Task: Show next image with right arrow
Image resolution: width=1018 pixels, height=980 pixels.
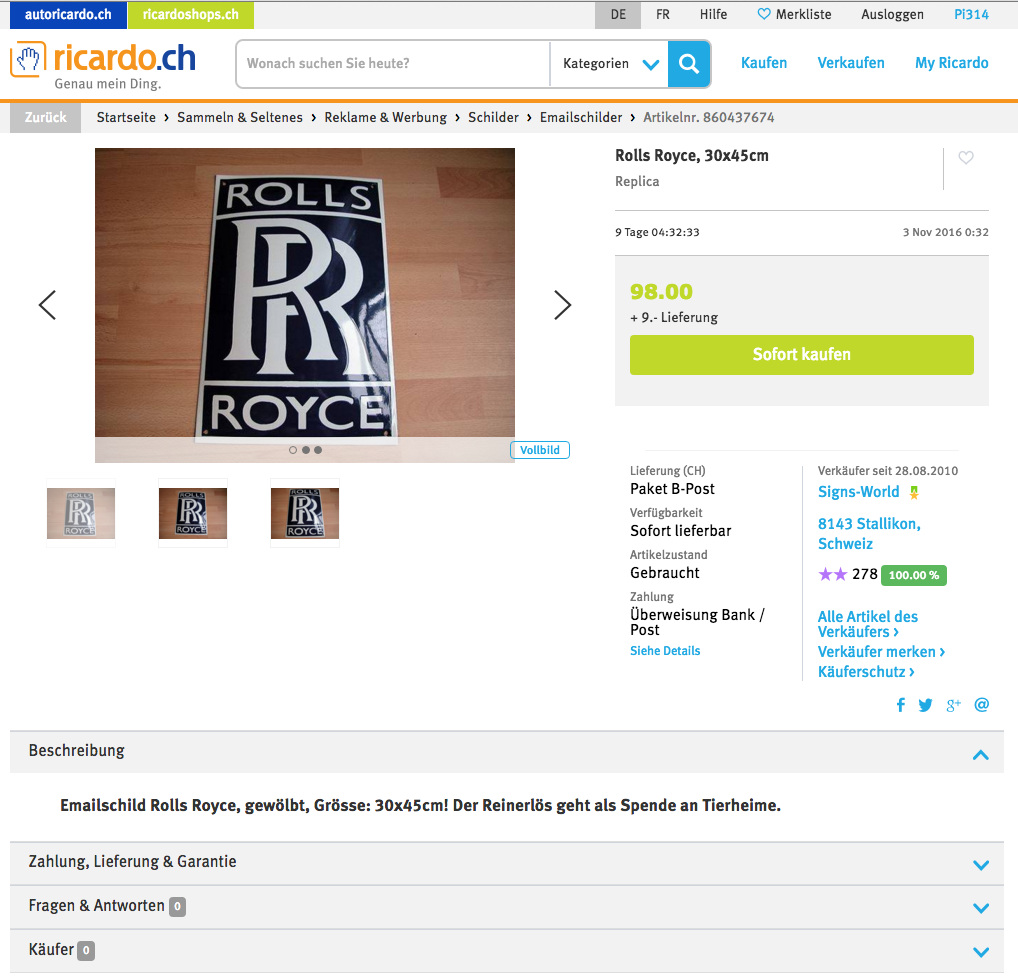Action: (562, 305)
